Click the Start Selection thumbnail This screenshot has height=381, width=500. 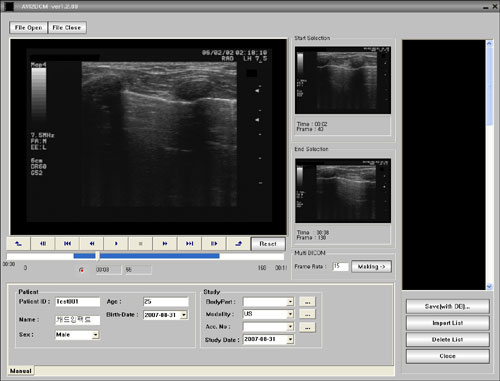[343, 80]
